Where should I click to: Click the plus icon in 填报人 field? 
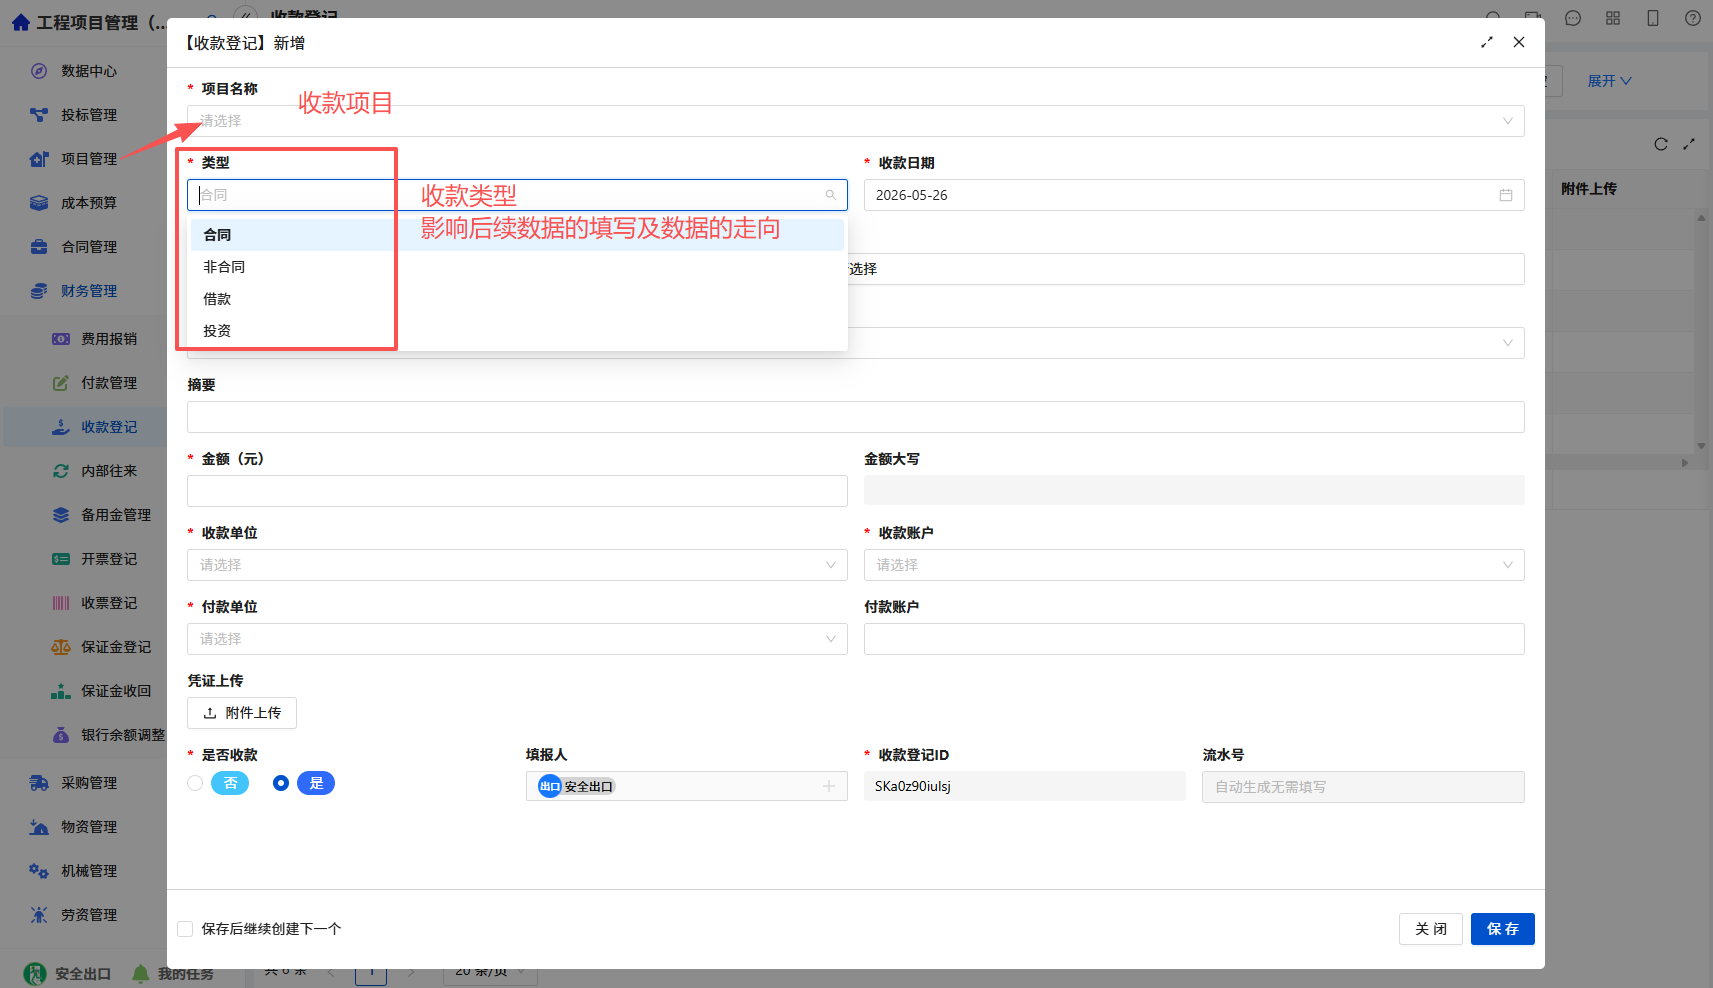(x=828, y=786)
